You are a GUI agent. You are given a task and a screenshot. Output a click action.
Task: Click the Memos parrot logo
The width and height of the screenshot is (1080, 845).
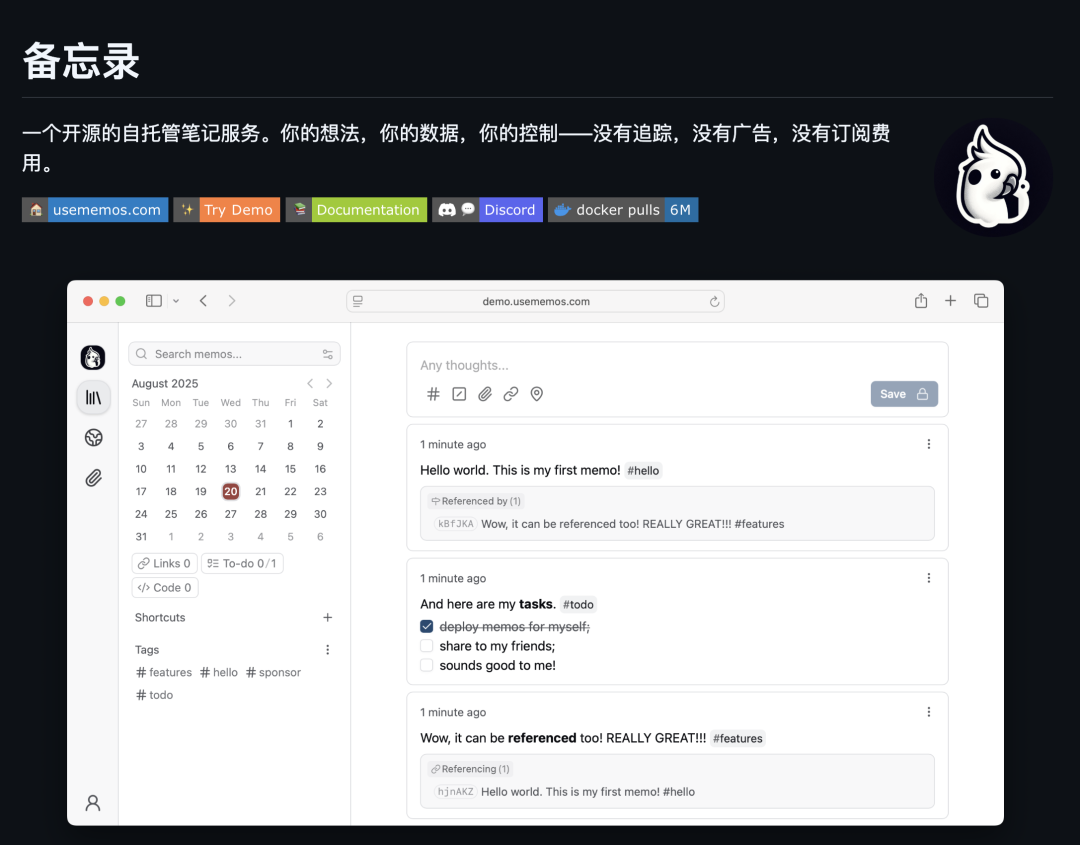[93, 357]
